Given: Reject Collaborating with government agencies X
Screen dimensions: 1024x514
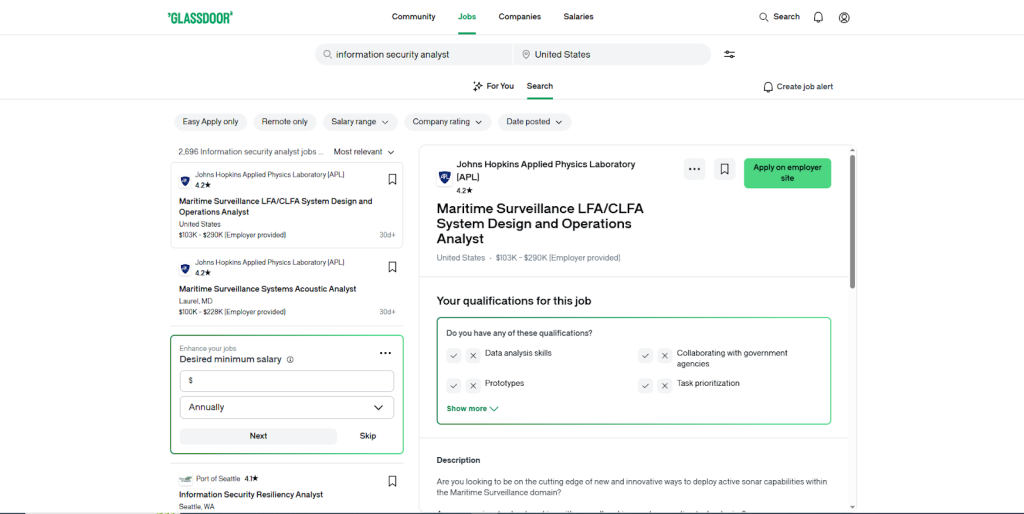Looking at the screenshot, I should tap(665, 356).
